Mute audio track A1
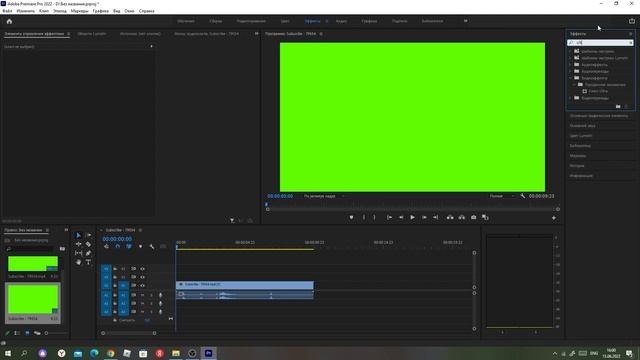 point(142,295)
